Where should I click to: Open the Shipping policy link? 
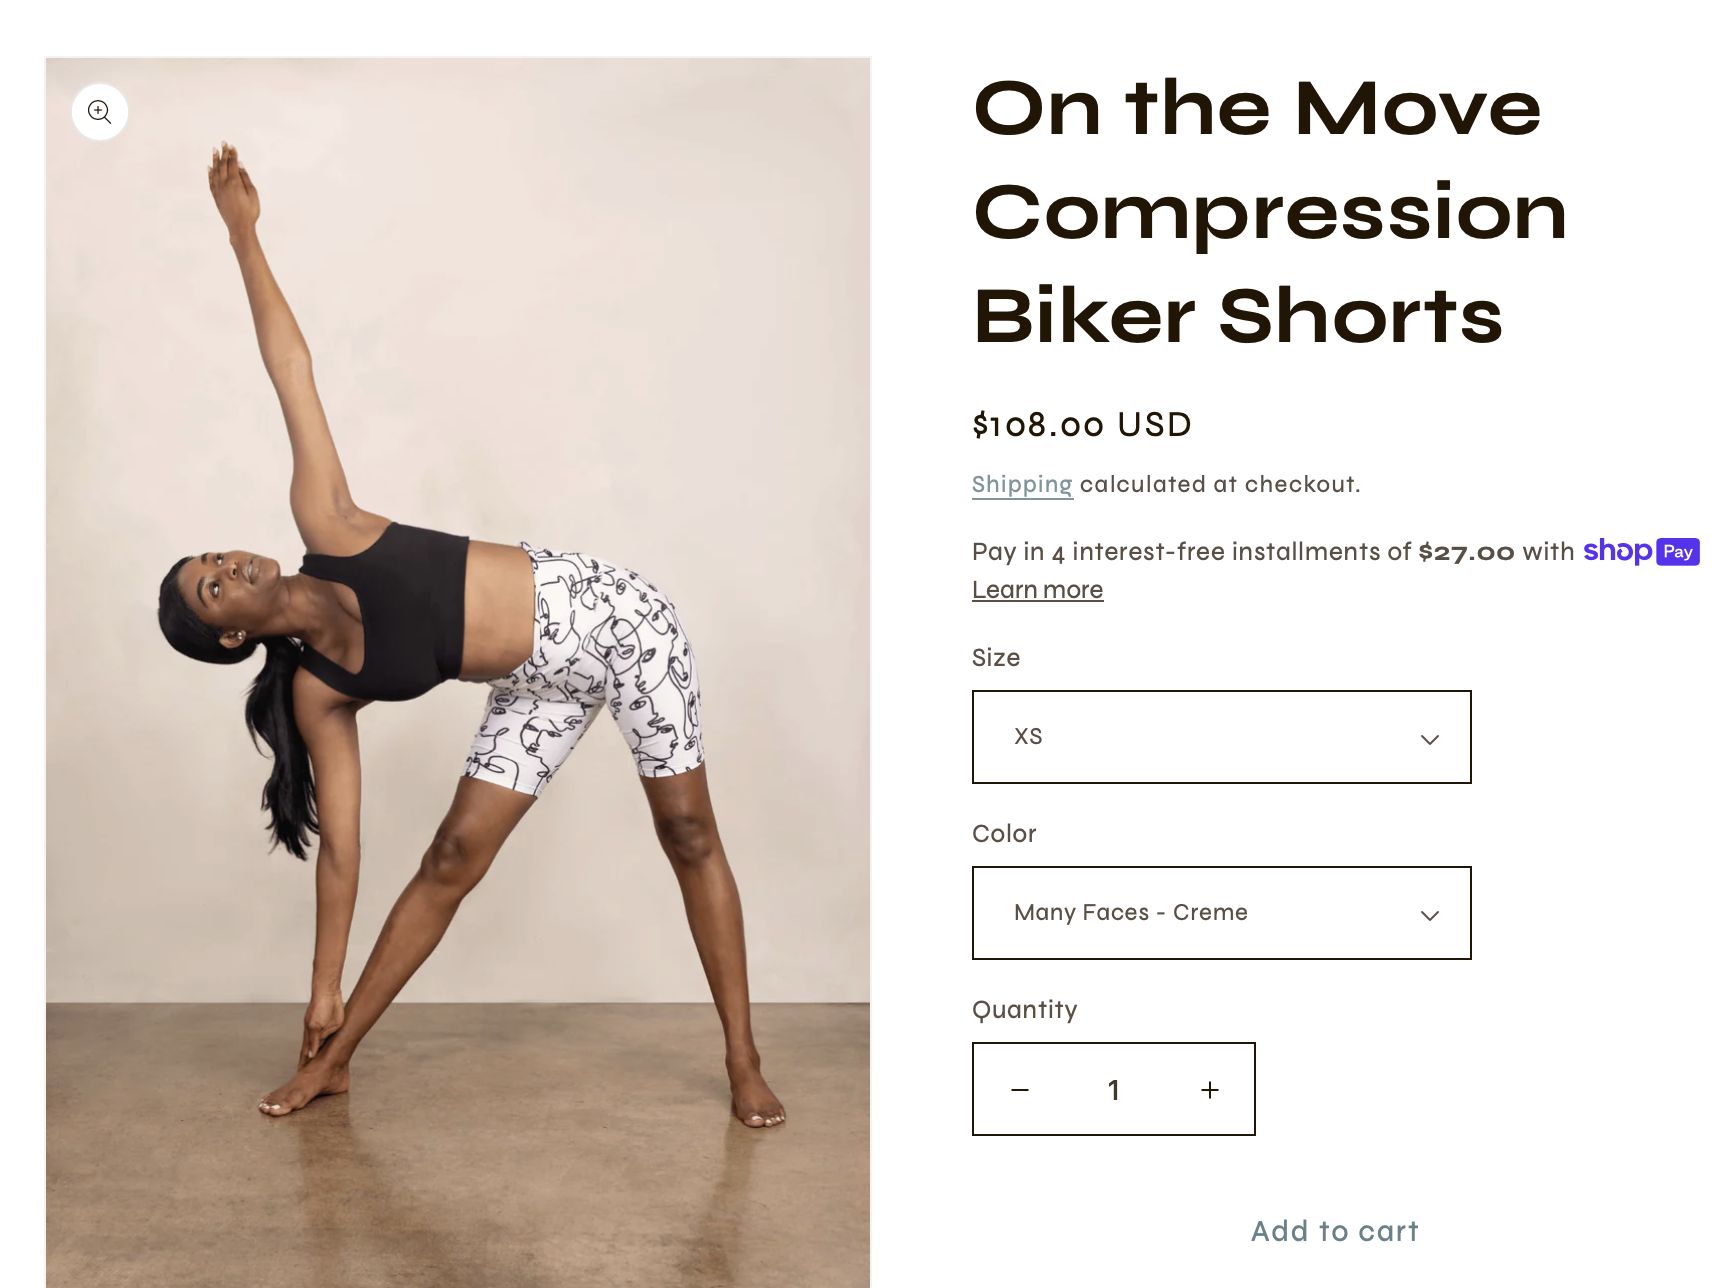click(1022, 484)
